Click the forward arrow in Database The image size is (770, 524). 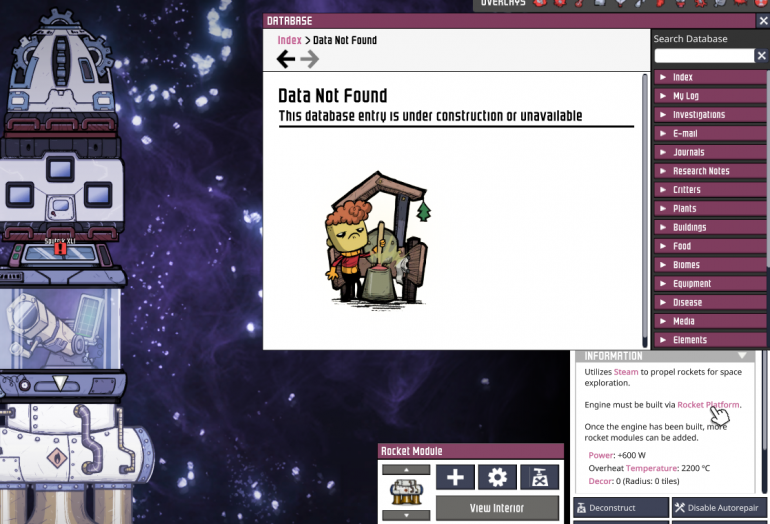[310, 59]
